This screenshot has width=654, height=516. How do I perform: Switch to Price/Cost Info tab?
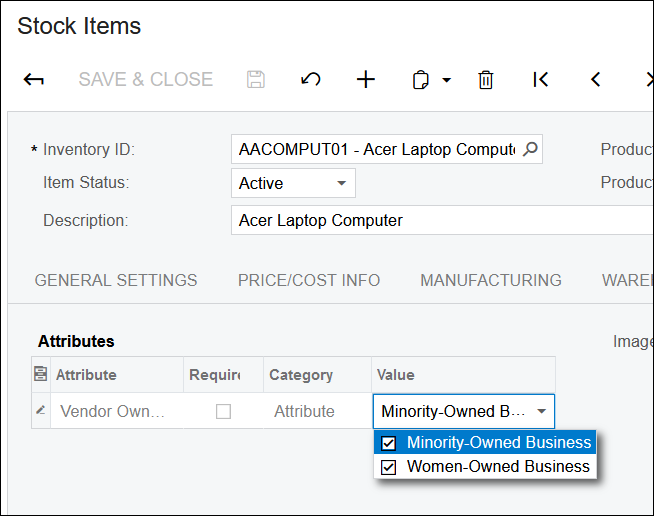(309, 280)
